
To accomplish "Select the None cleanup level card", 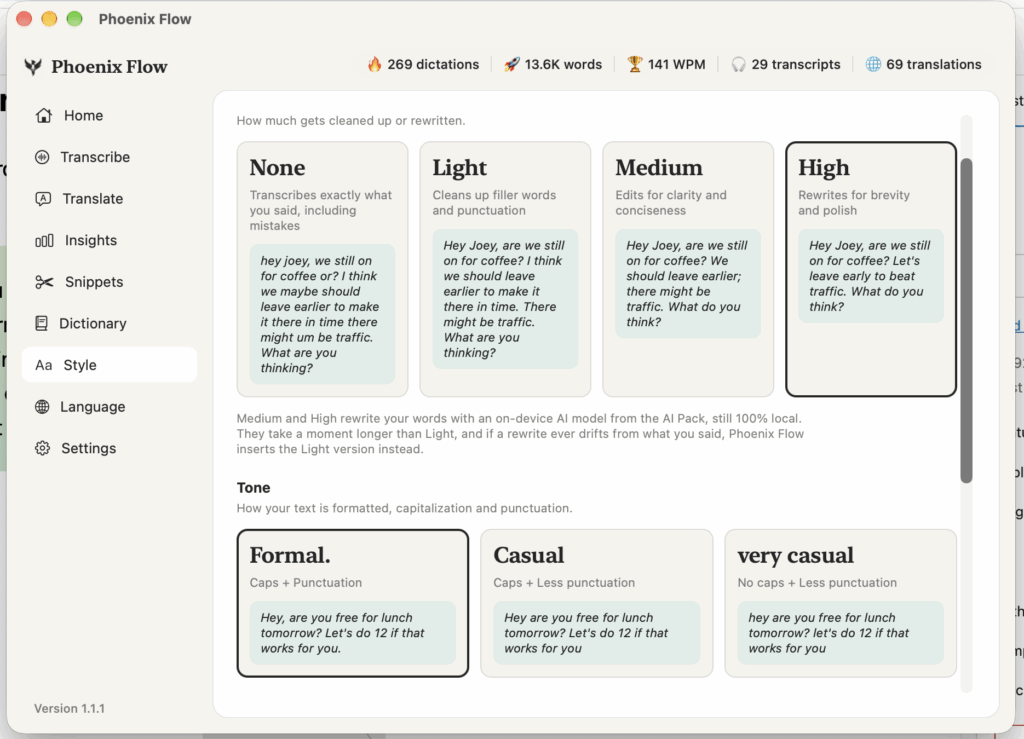I will [x=323, y=269].
